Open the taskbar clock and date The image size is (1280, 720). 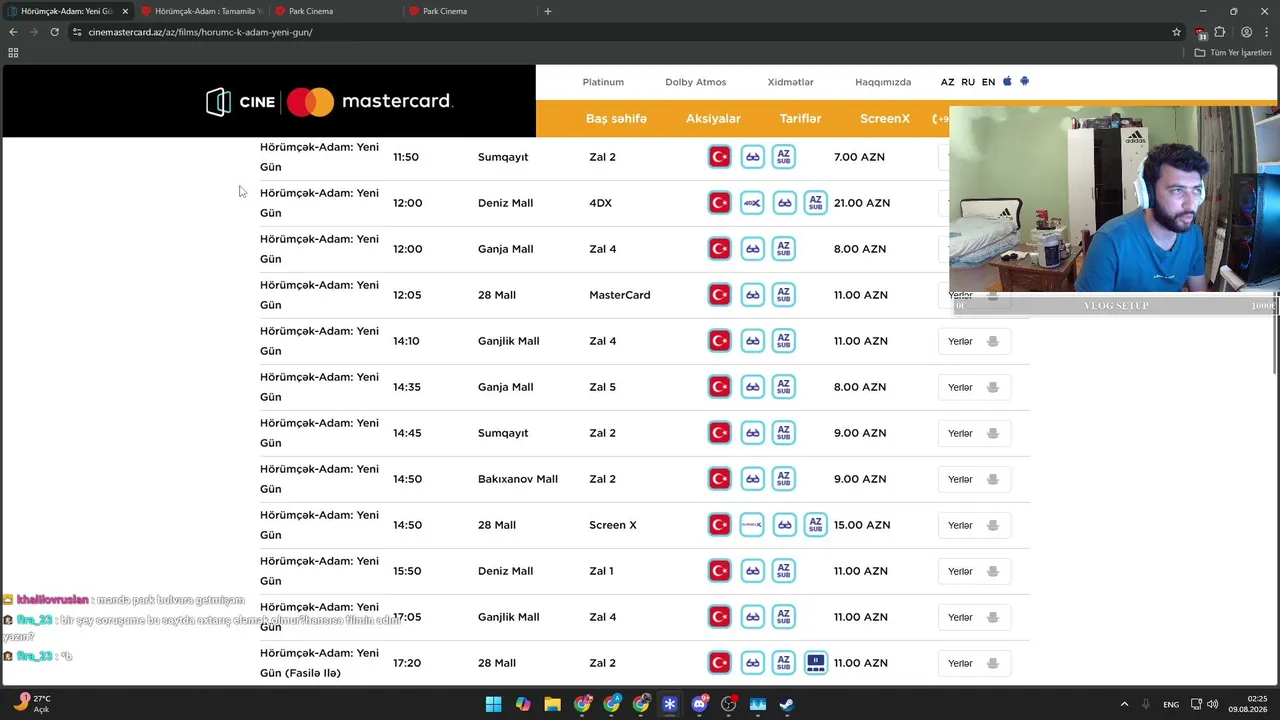[x=1247, y=704]
